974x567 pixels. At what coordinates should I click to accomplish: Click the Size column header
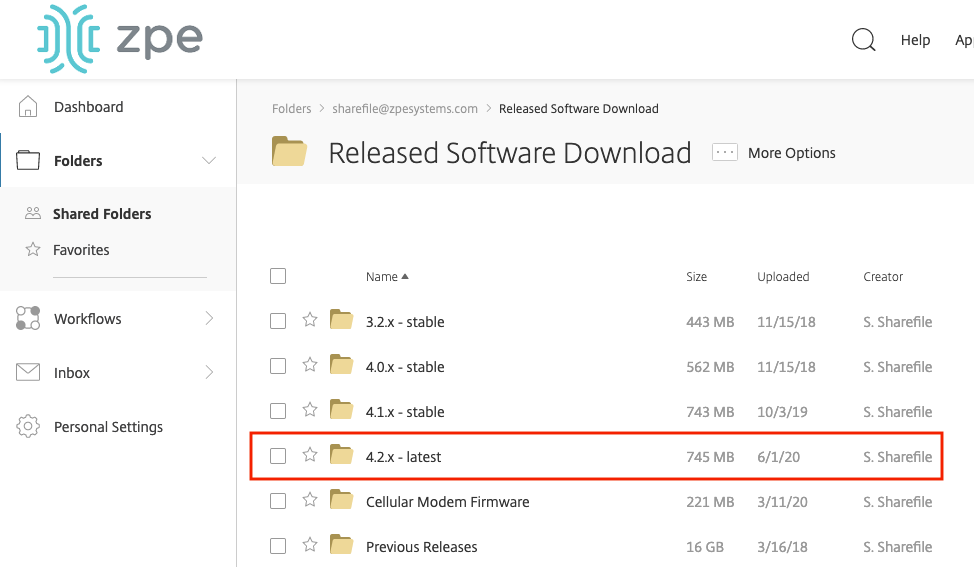coord(696,276)
